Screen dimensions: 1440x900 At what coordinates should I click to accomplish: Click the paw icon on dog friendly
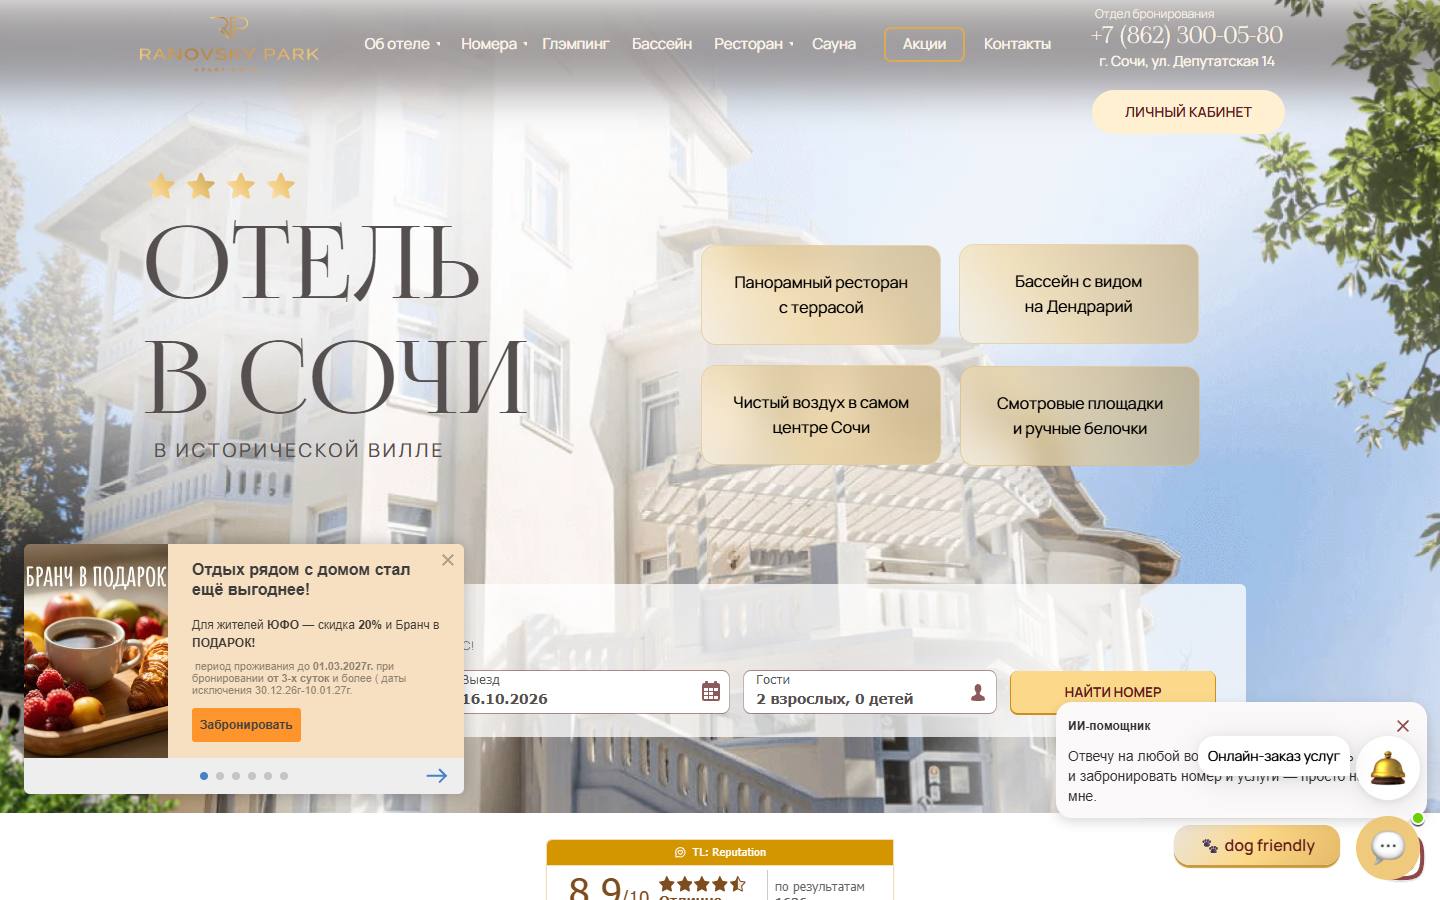coord(1210,846)
